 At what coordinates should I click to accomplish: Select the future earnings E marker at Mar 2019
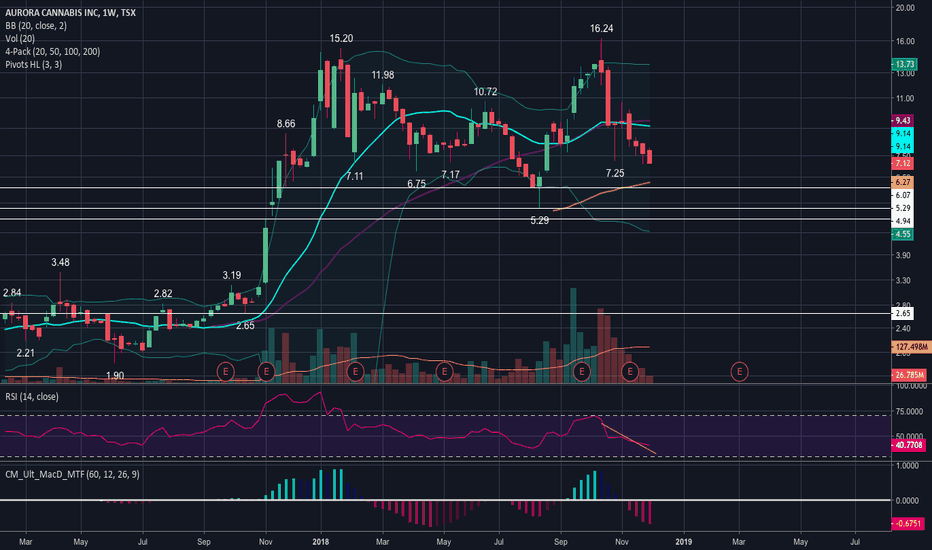click(739, 372)
